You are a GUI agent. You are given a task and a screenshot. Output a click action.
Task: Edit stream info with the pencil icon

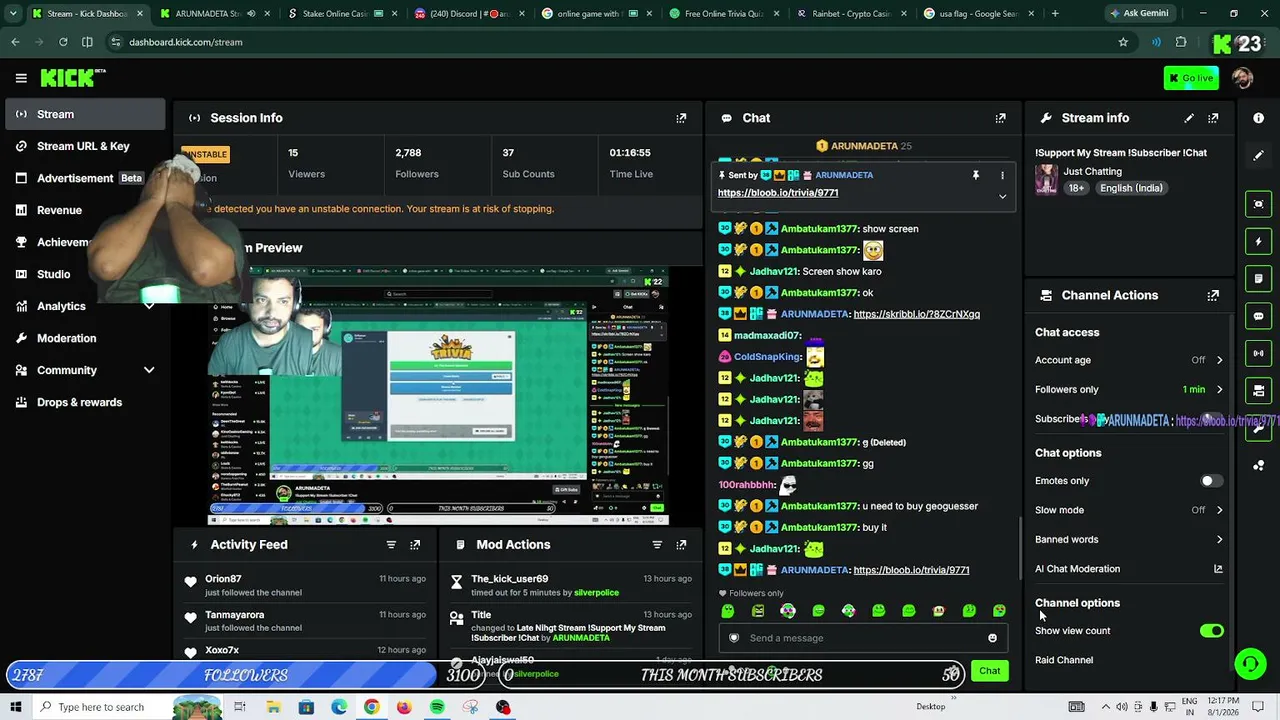(x=1189, y=118)
